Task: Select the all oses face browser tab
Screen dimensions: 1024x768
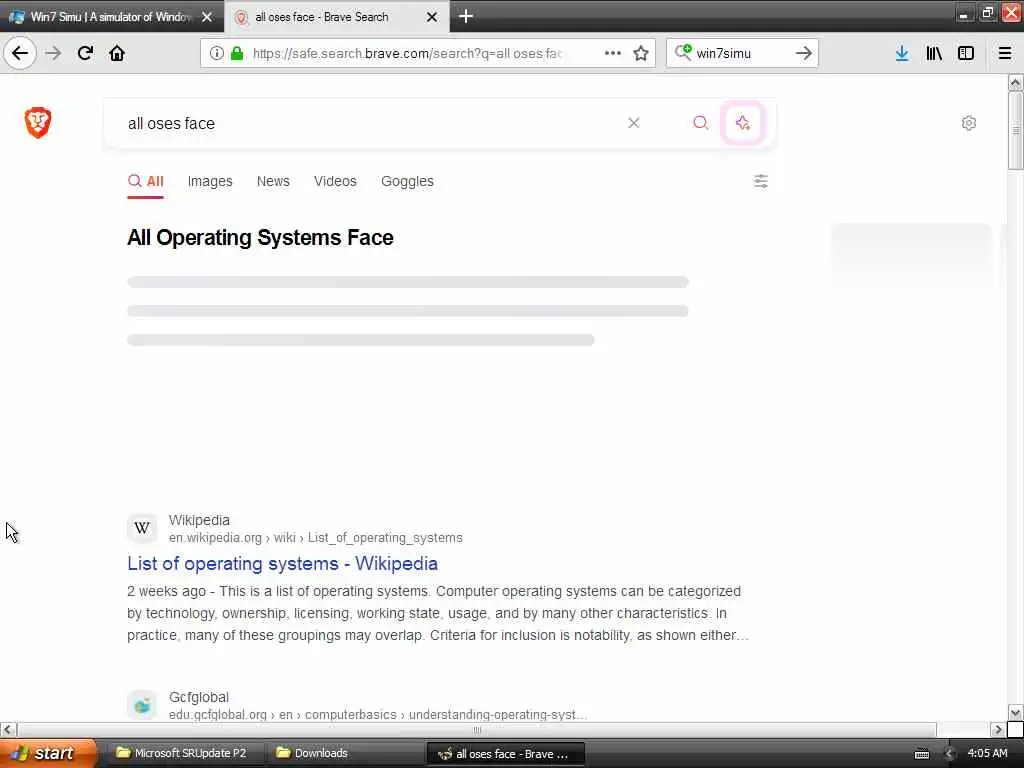Action: click(x=336, y=17)
